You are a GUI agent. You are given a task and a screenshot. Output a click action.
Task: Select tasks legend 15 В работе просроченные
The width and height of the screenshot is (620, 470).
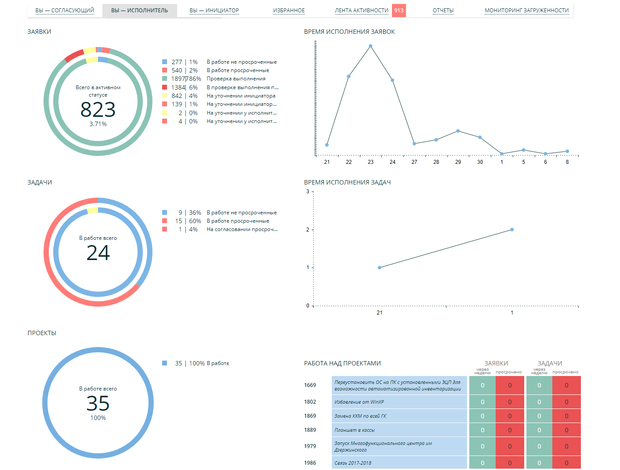[x=219, y=221]
